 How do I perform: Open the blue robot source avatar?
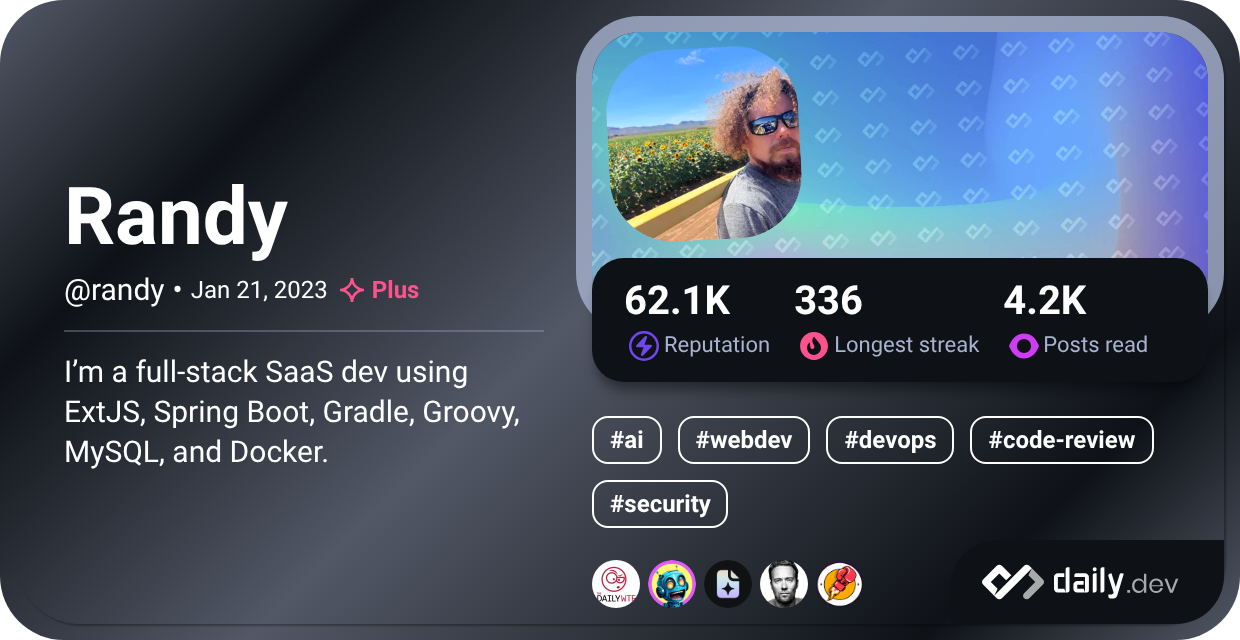(x=672, y=584)
